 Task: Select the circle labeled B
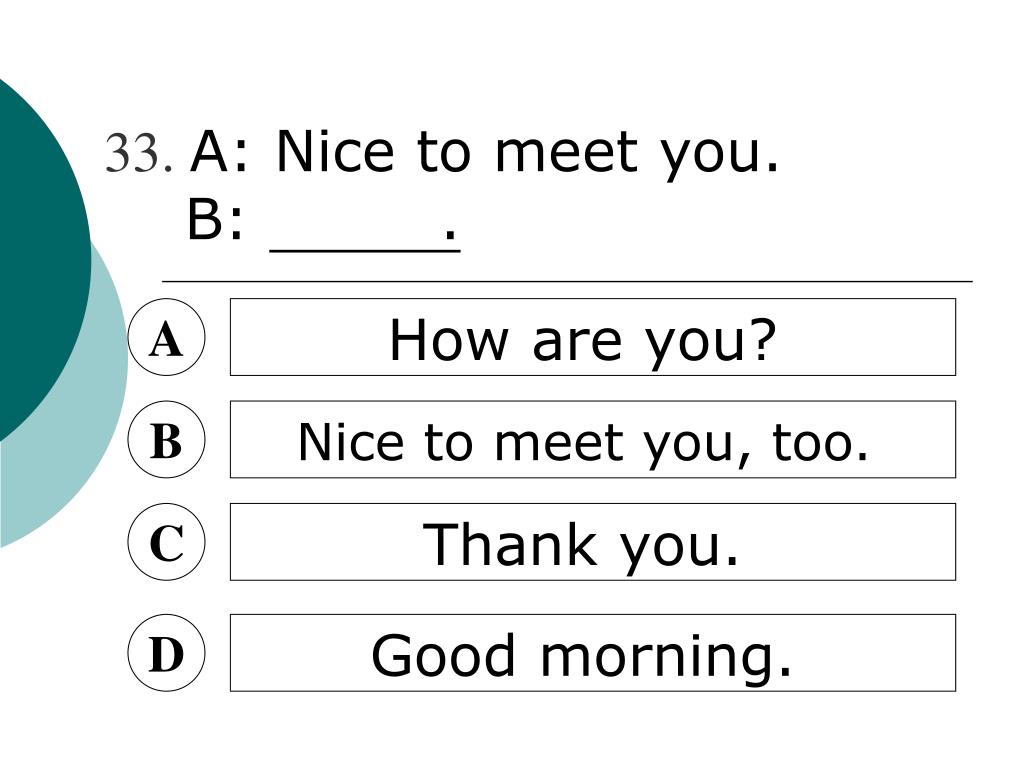pos(167,440)
